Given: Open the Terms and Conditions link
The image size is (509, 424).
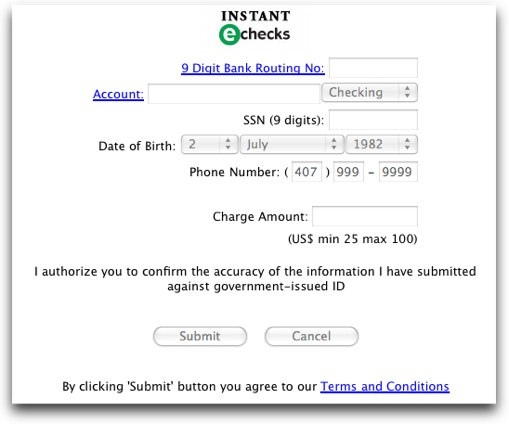Looking at the screenshot, I should coord(385,386).
